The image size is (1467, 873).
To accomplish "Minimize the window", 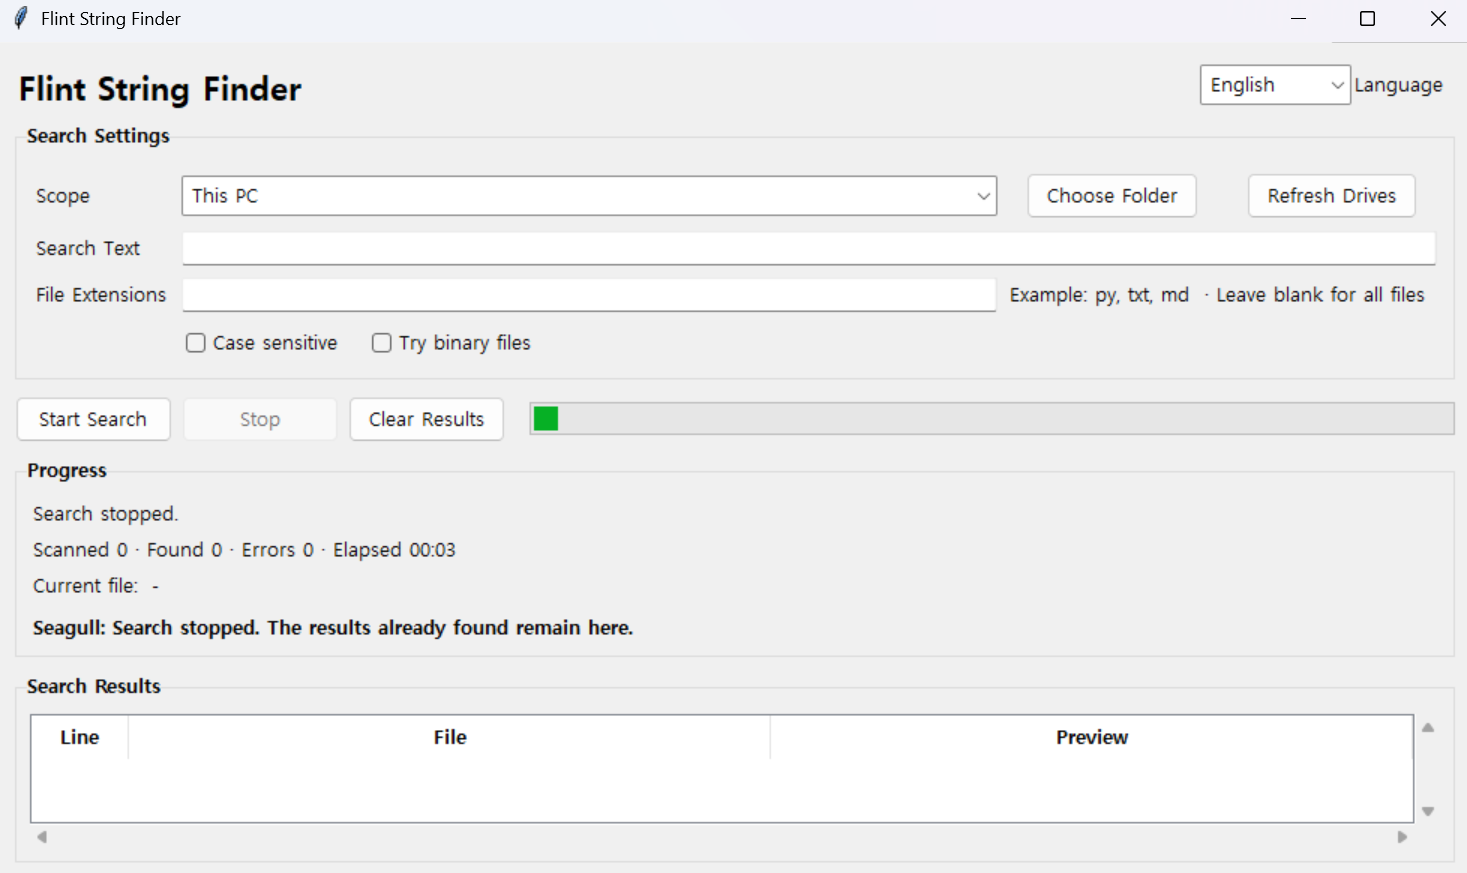I will pyautogui.click(x=1298, y=19).
